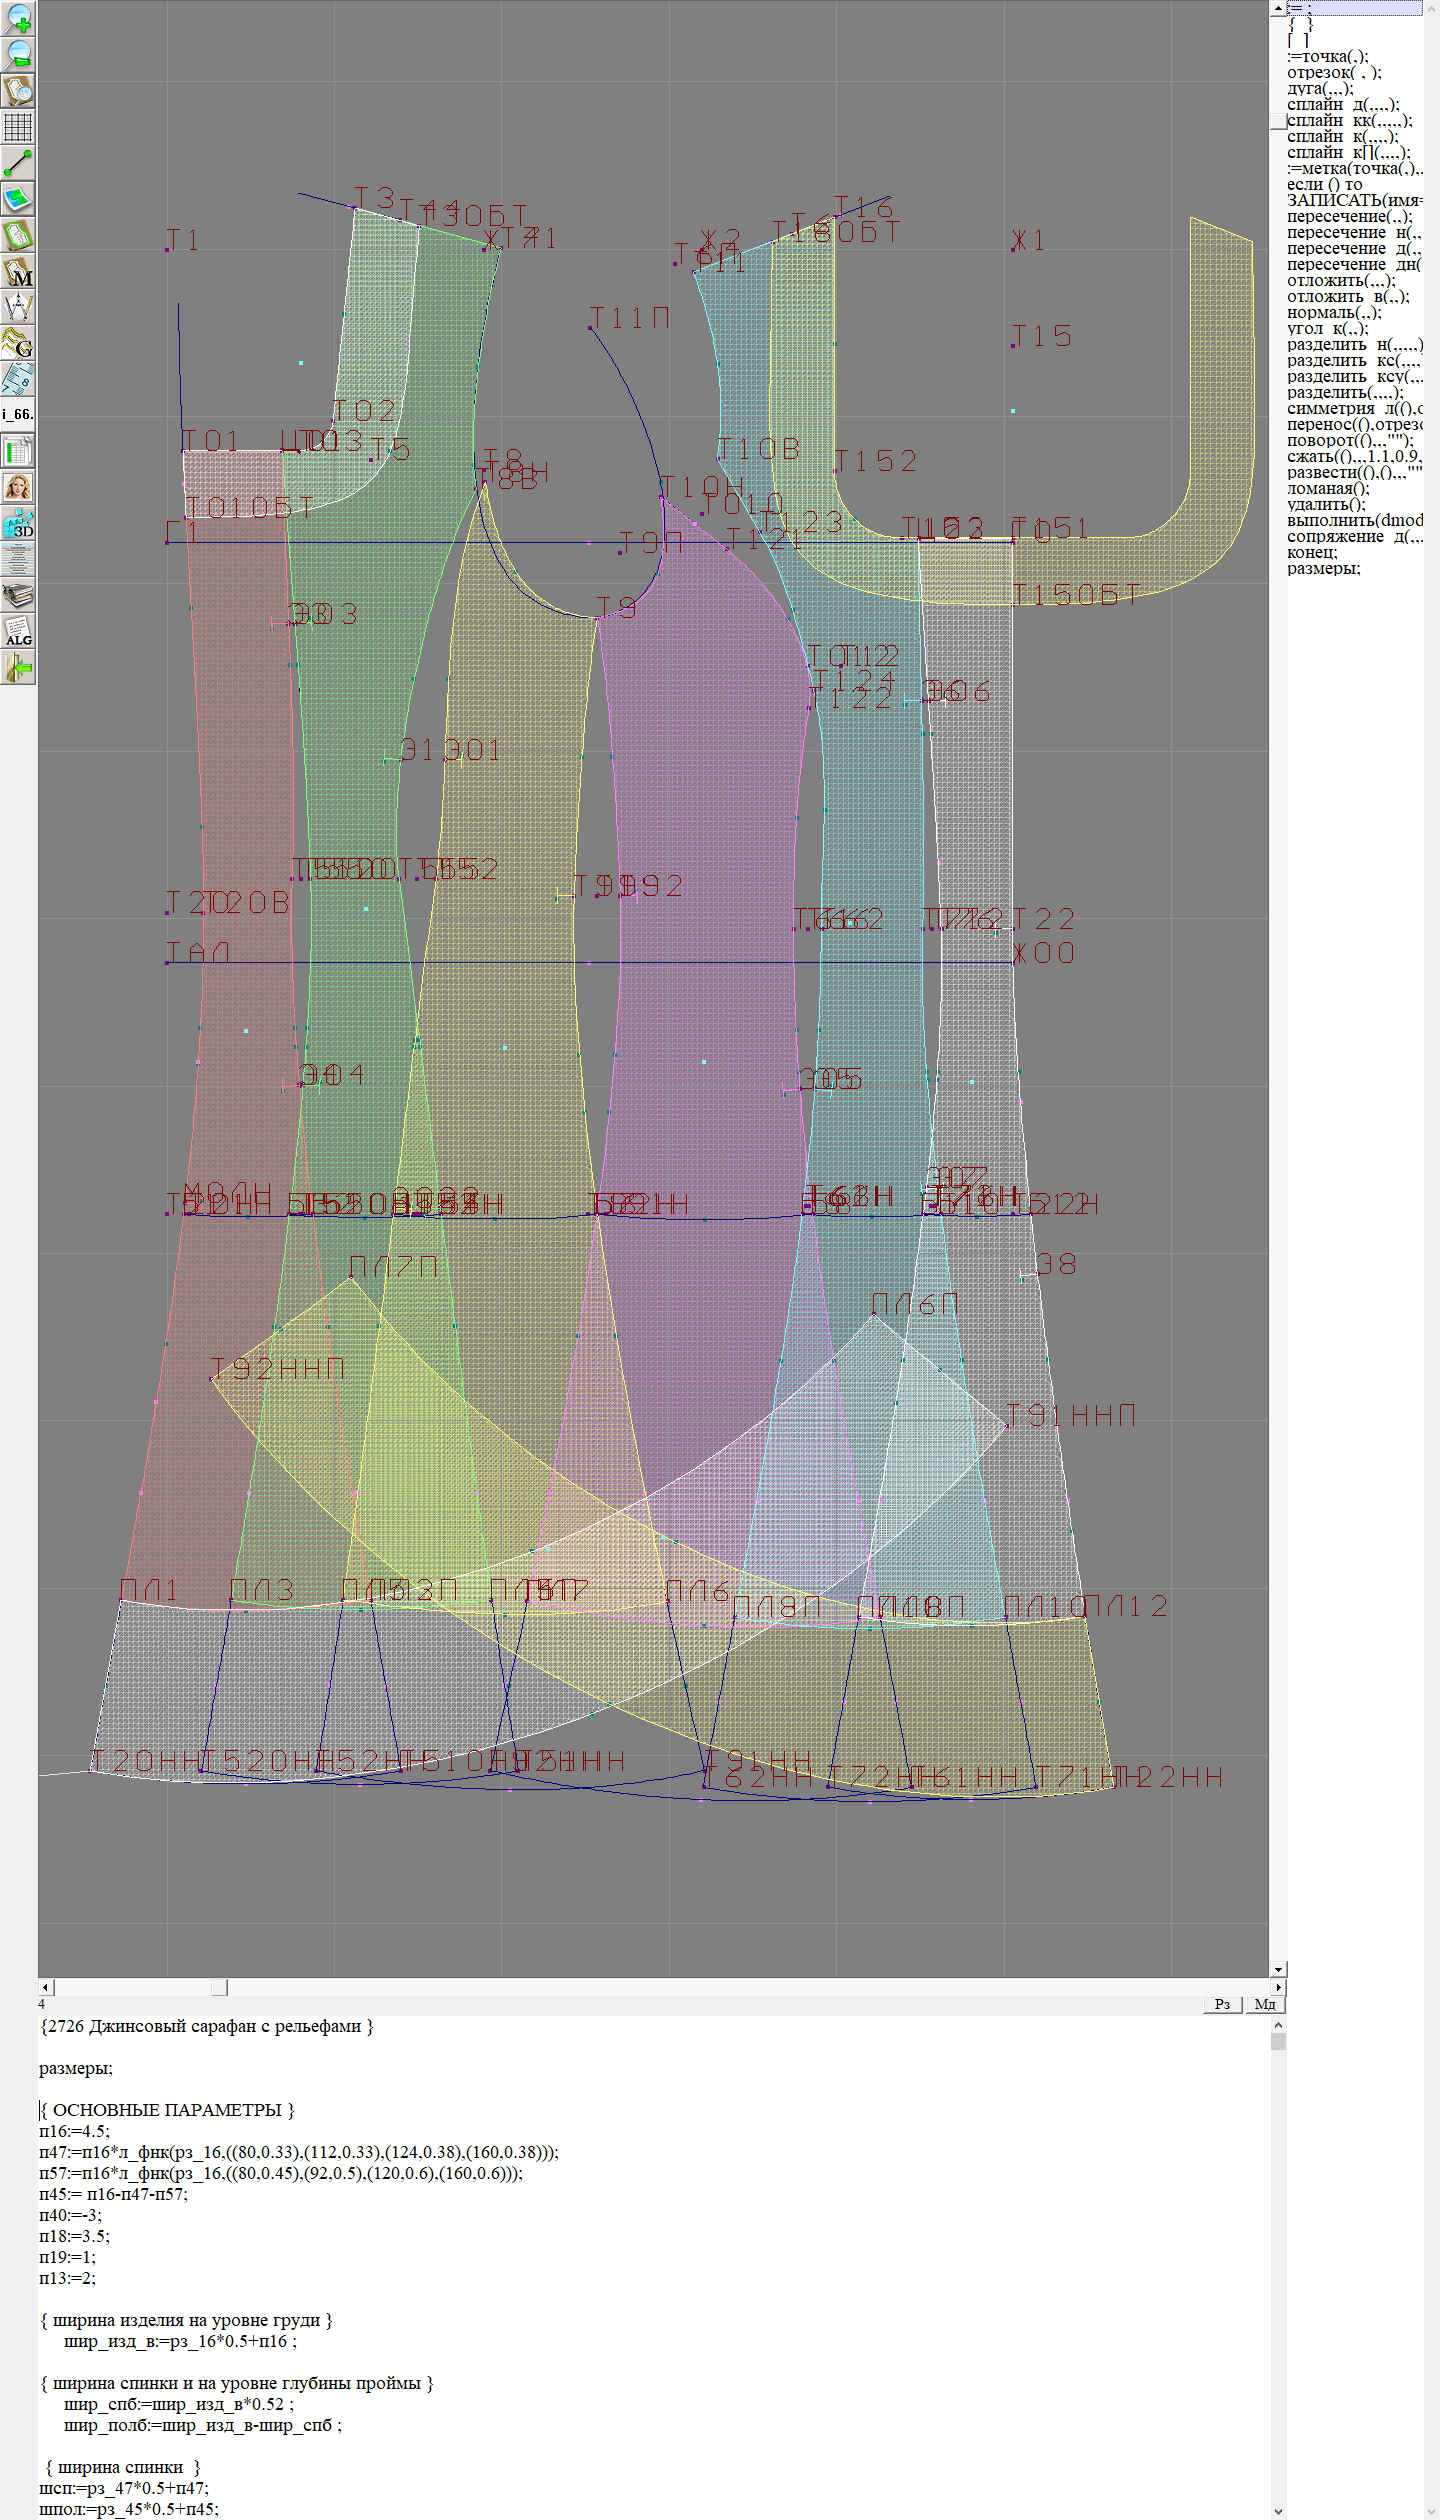Open the green table spreadsheet icon

[x=18, y=451]
